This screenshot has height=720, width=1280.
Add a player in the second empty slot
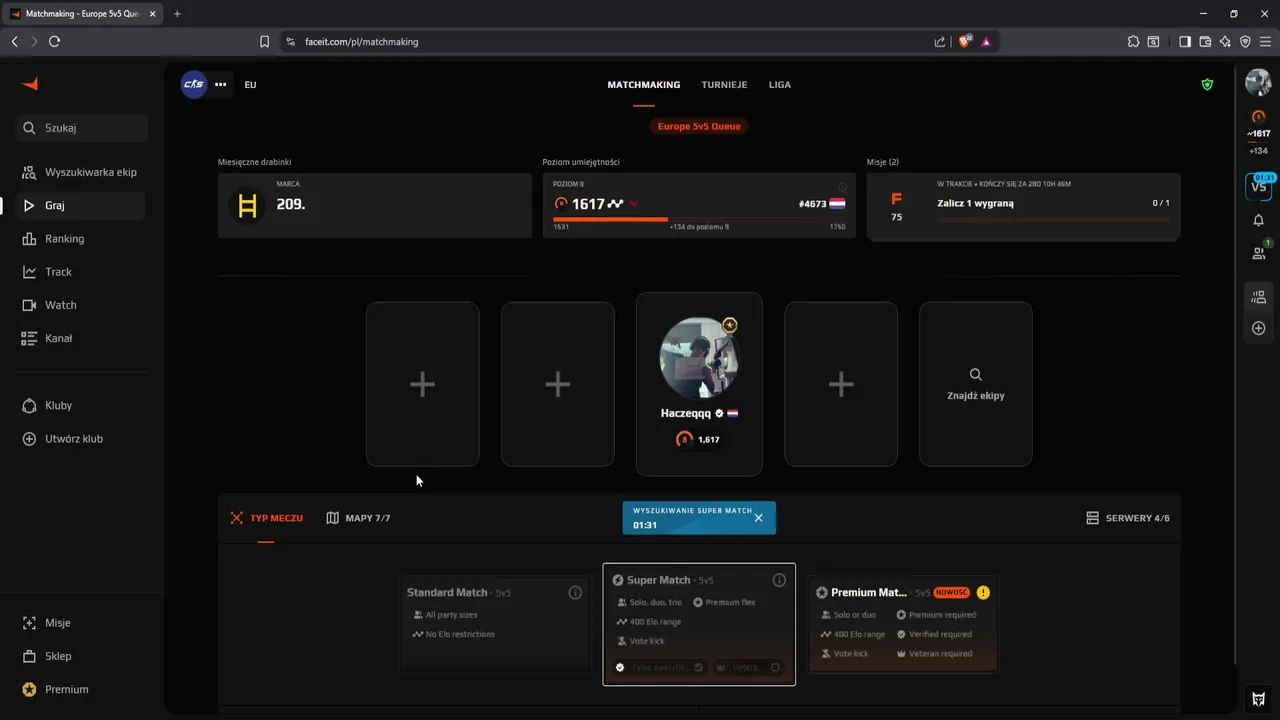pos(558,384)
